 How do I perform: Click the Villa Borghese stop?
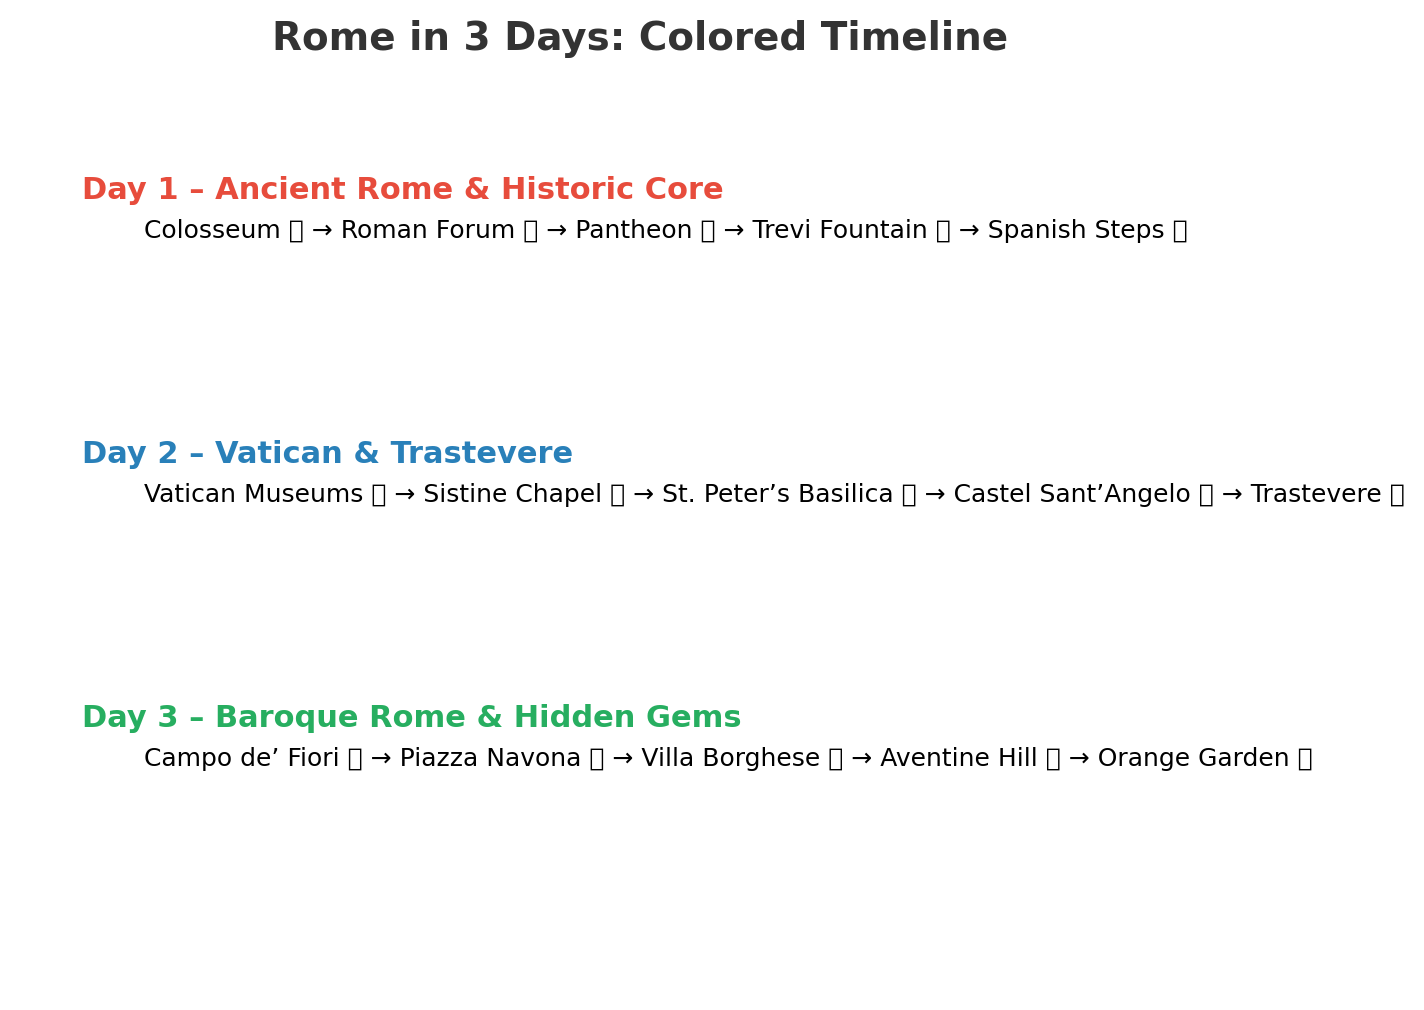tap(731, 758)
